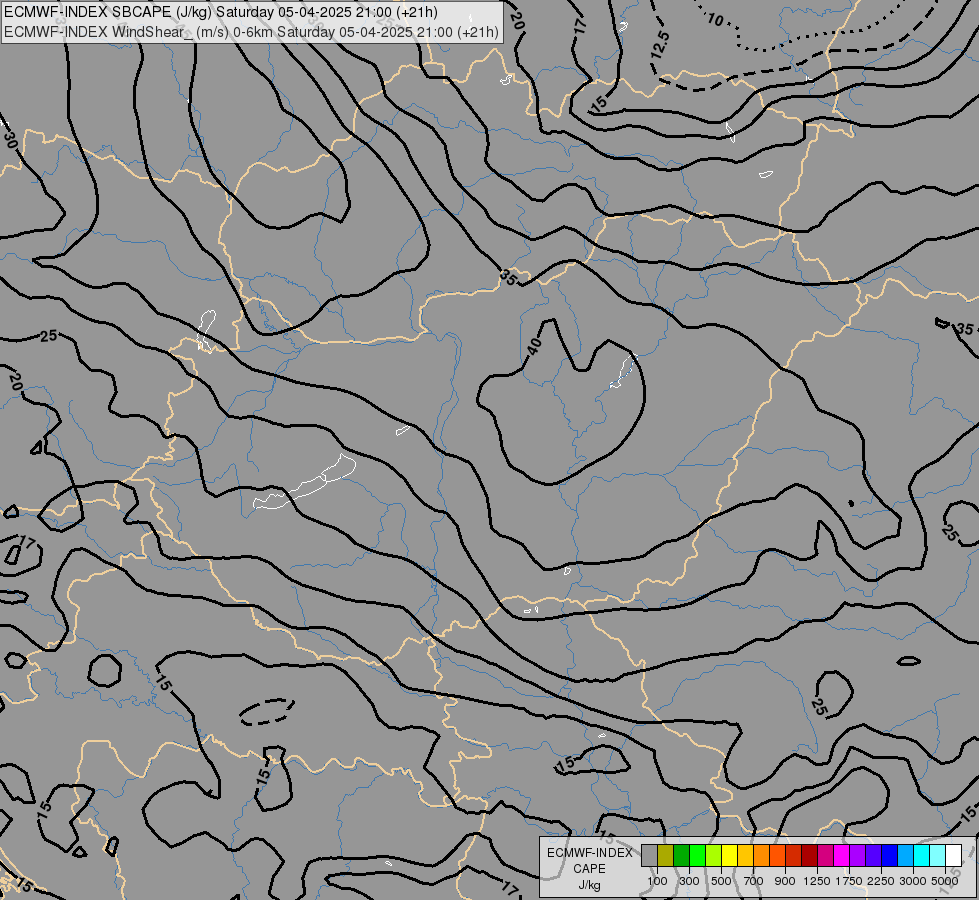Click the legend tick value '500'
The image size is (979, 900).
pos(721,881)
